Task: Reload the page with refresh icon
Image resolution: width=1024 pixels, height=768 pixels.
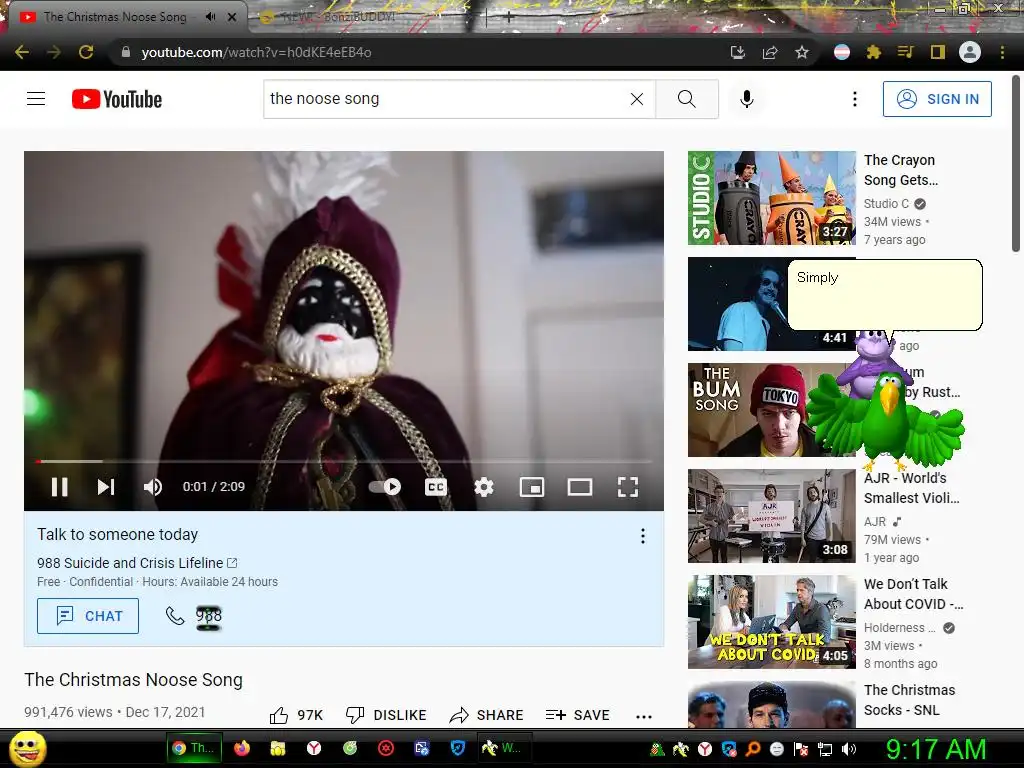Action: click(86, 52)
